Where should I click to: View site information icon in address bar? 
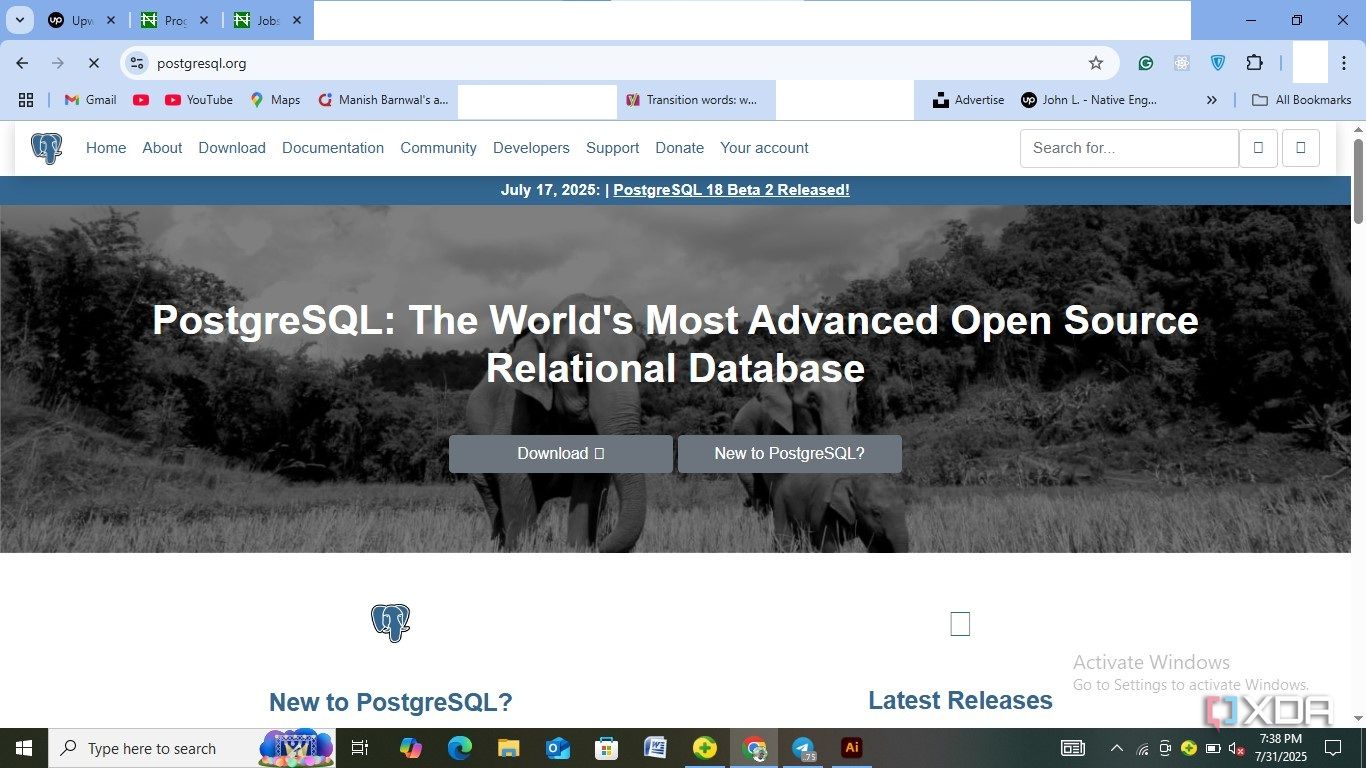point(137,63)
